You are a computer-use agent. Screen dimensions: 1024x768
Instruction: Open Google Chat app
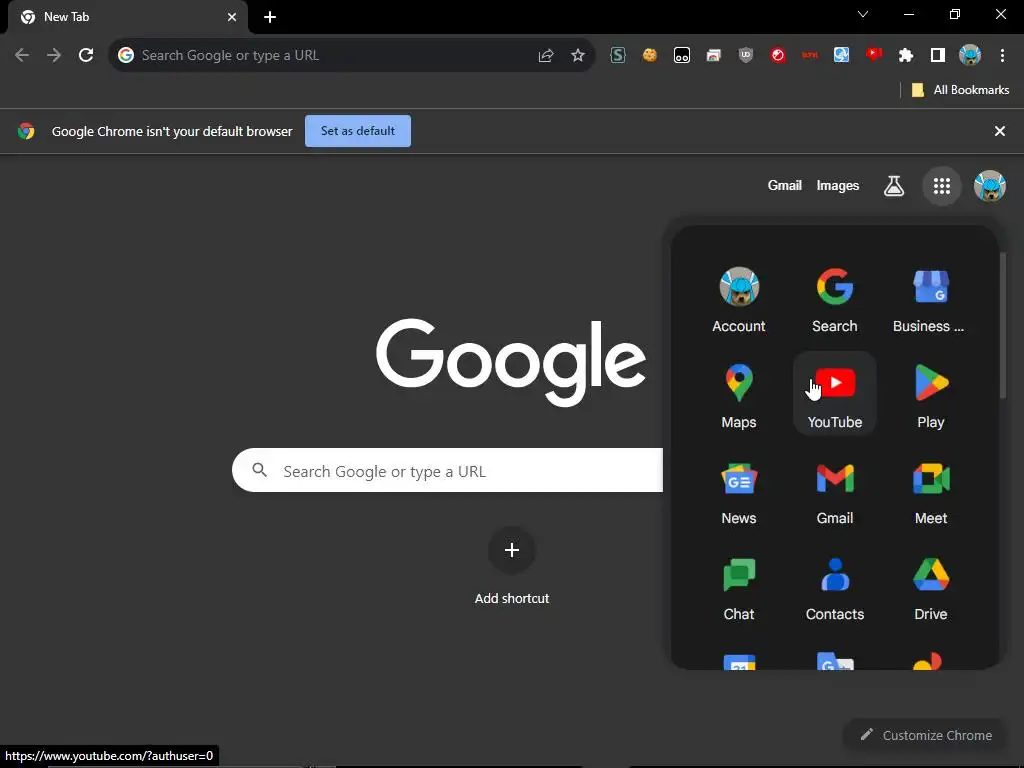pyautogui.click(x=739, y=586)
